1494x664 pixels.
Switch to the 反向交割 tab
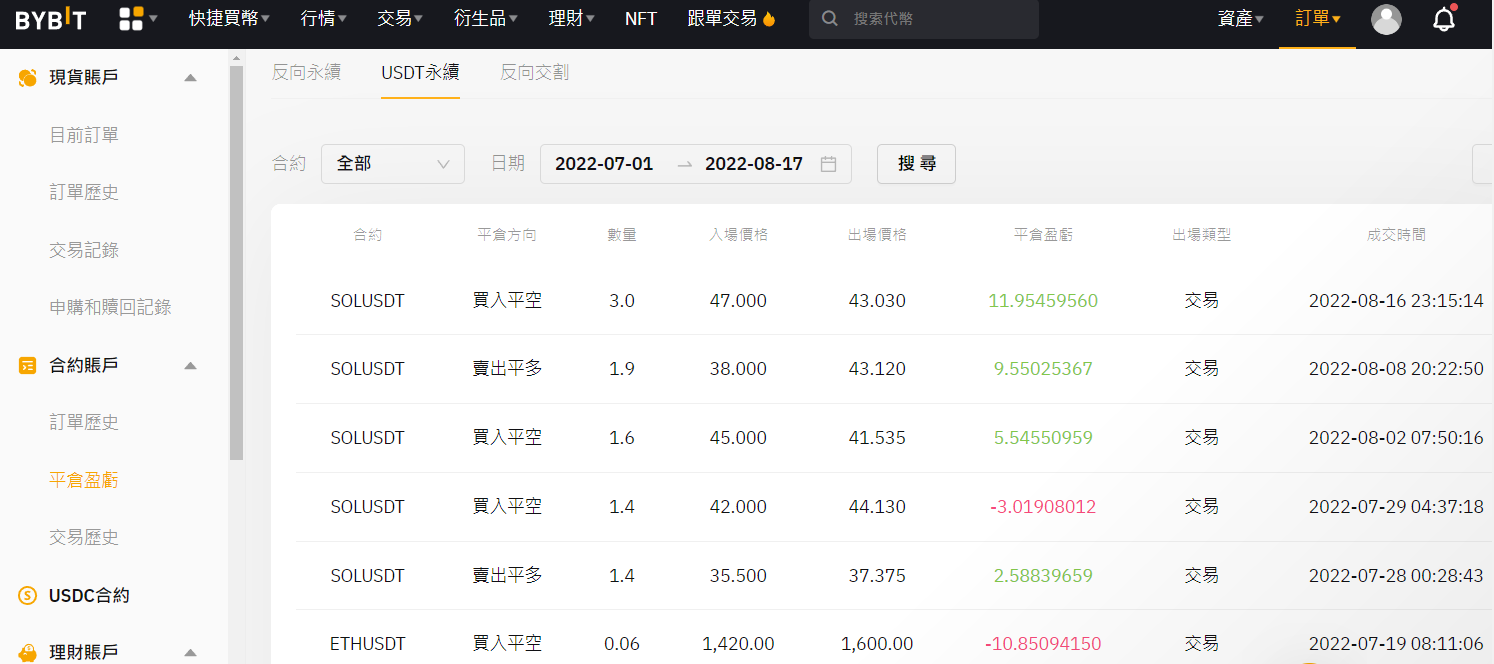534,72
